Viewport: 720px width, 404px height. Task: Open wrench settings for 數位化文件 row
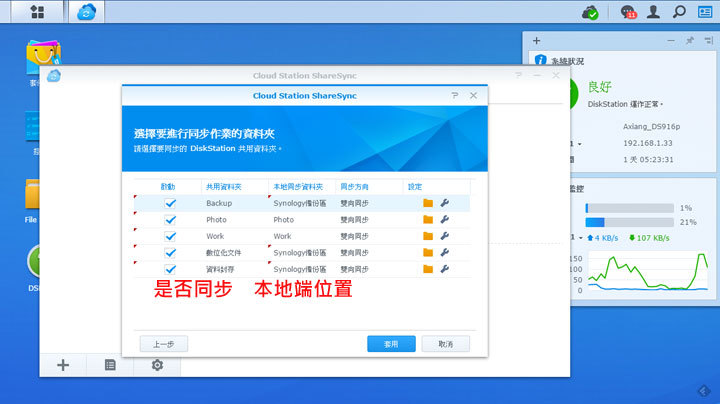point(444,252)
